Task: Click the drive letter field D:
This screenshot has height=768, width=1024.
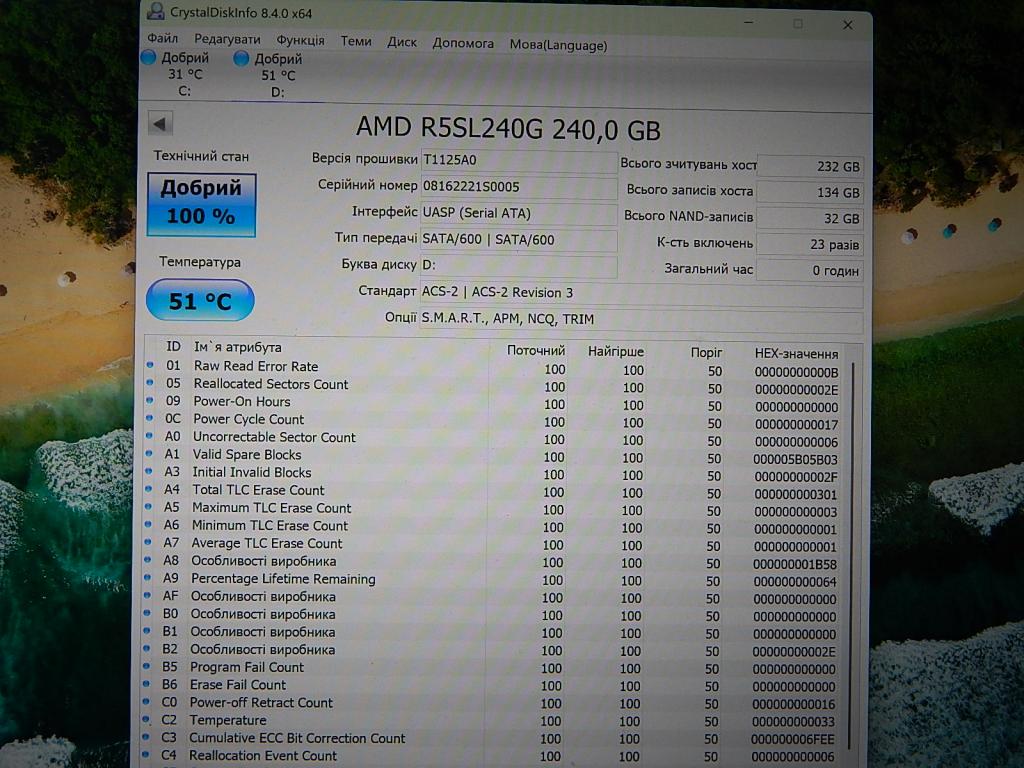Action: pos(518,265)
